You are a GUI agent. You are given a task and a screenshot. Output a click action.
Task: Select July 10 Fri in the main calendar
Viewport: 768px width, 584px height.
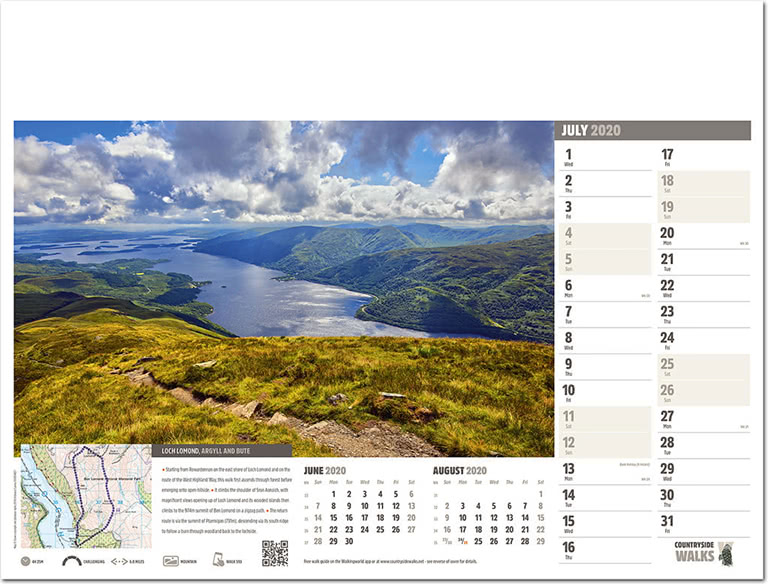point(605,393)
